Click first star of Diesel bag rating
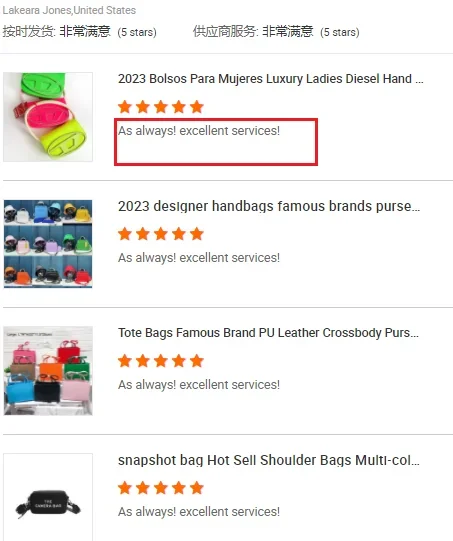This screenshot has width=453, height=541. [125, 107]
